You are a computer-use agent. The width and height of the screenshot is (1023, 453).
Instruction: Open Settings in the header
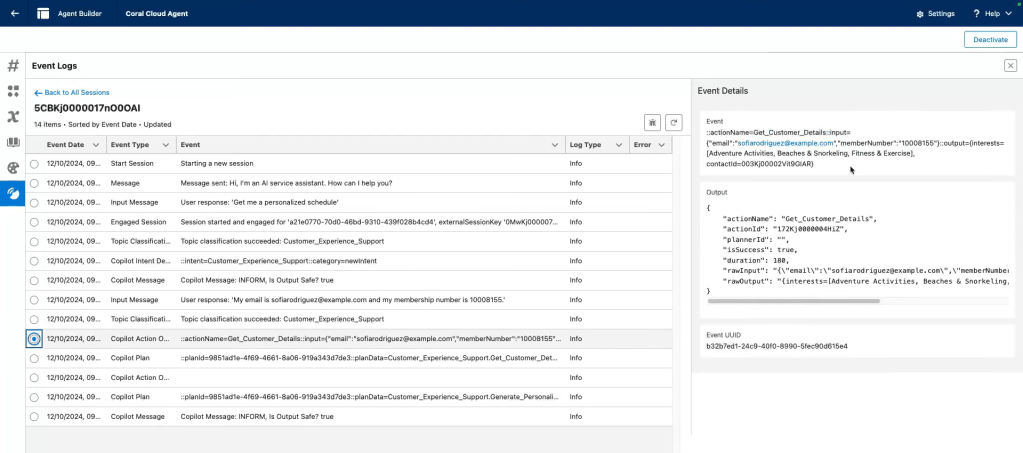(935, 14)
